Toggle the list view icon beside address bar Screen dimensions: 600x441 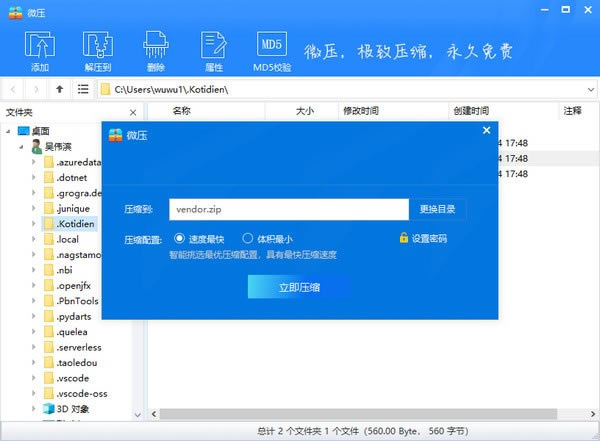[83, 89]
